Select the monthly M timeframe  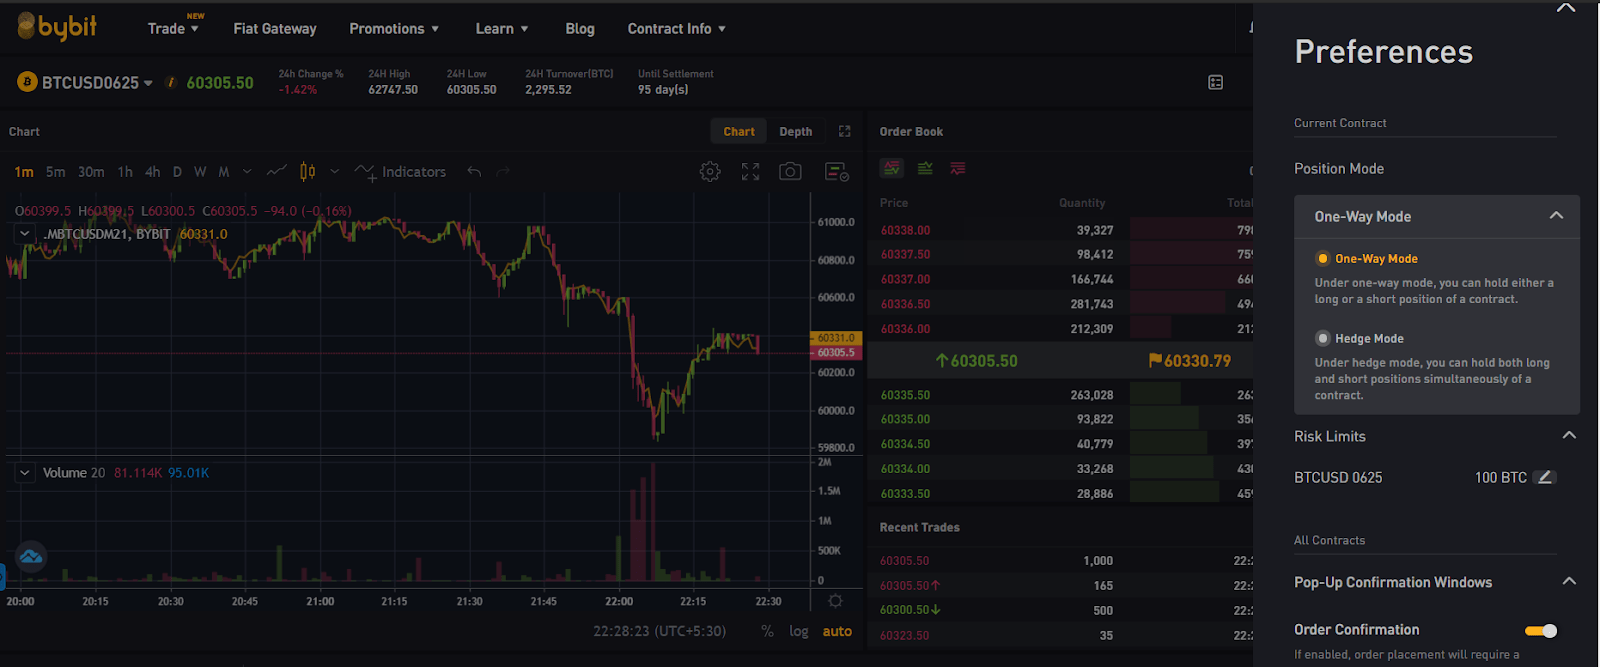(x=224, y=172)
